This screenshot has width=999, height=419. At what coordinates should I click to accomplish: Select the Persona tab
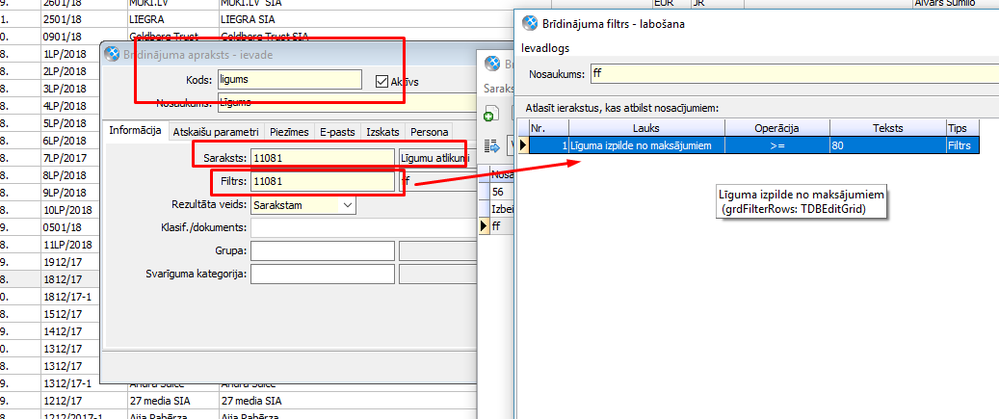(428, 132)
